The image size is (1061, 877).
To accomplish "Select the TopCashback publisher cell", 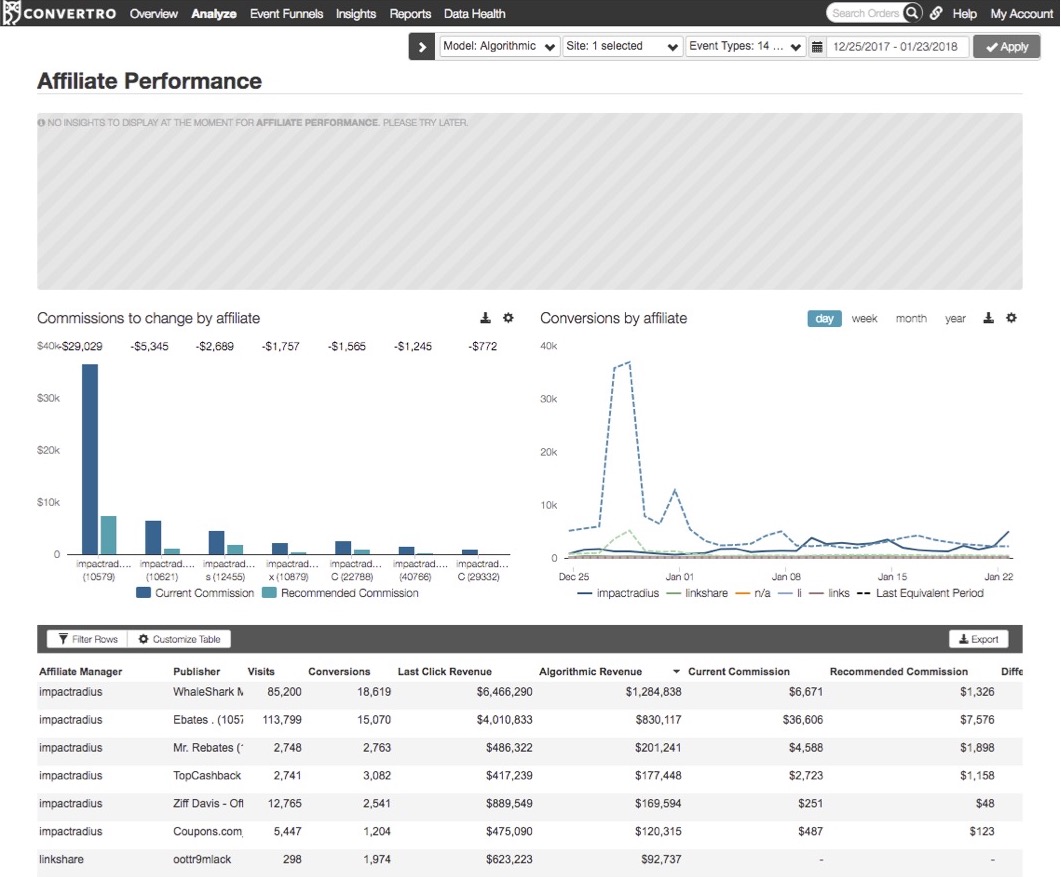I will click(x=207, y=775).
